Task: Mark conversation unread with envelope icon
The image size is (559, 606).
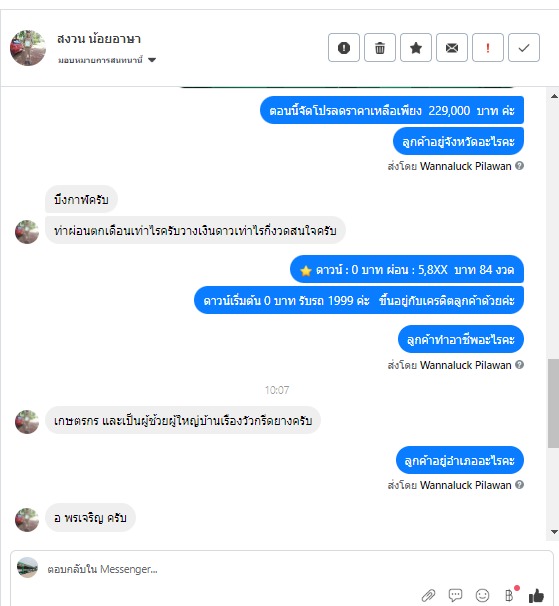Action: [452, 48]
